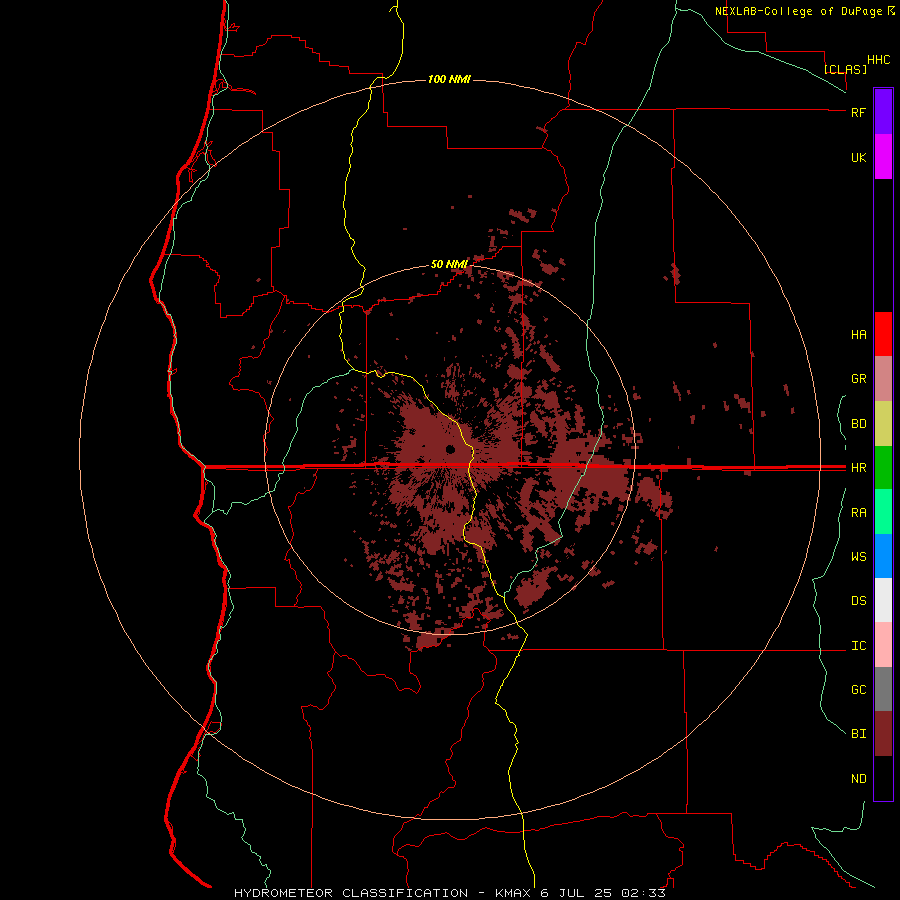Click the GR legend label
Viewport: 900px width, 900px height.
(858, 379)
